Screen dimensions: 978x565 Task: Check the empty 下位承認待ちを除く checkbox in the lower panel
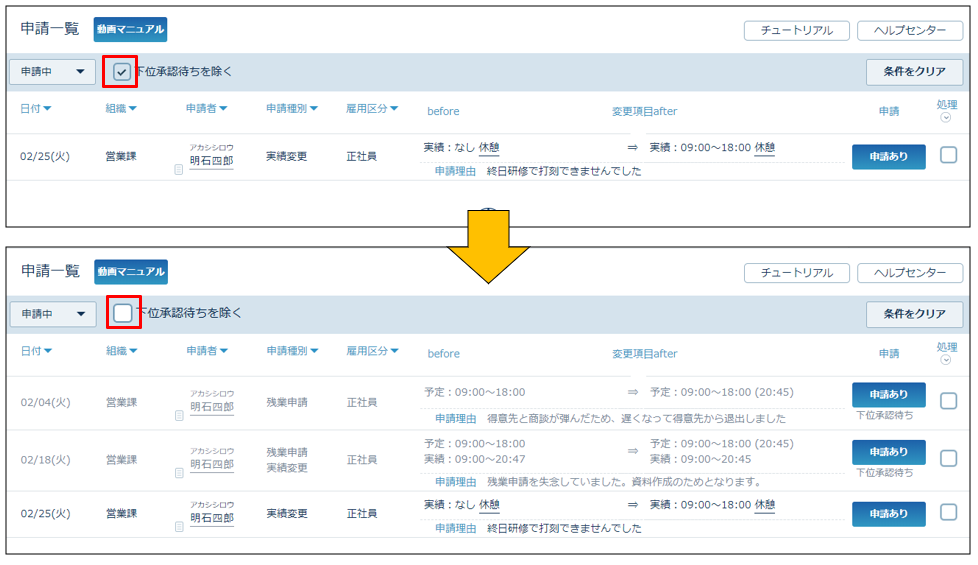click(122, 313)
